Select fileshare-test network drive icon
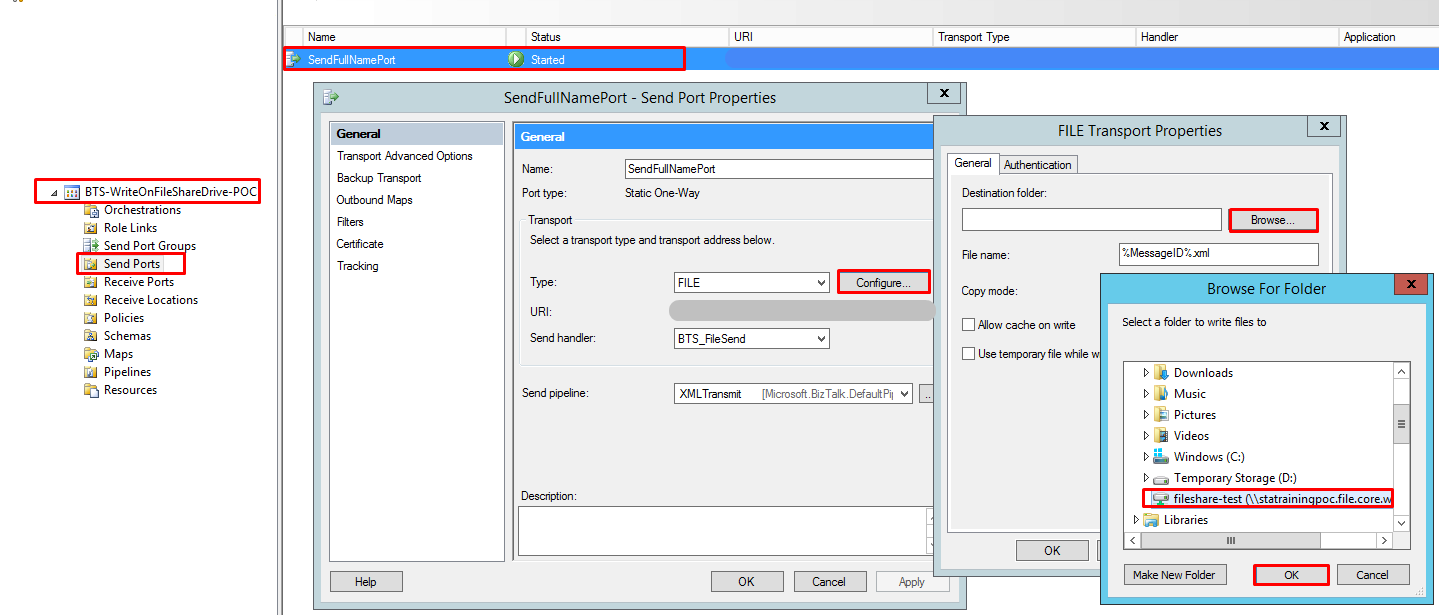 coord(1160,499)
